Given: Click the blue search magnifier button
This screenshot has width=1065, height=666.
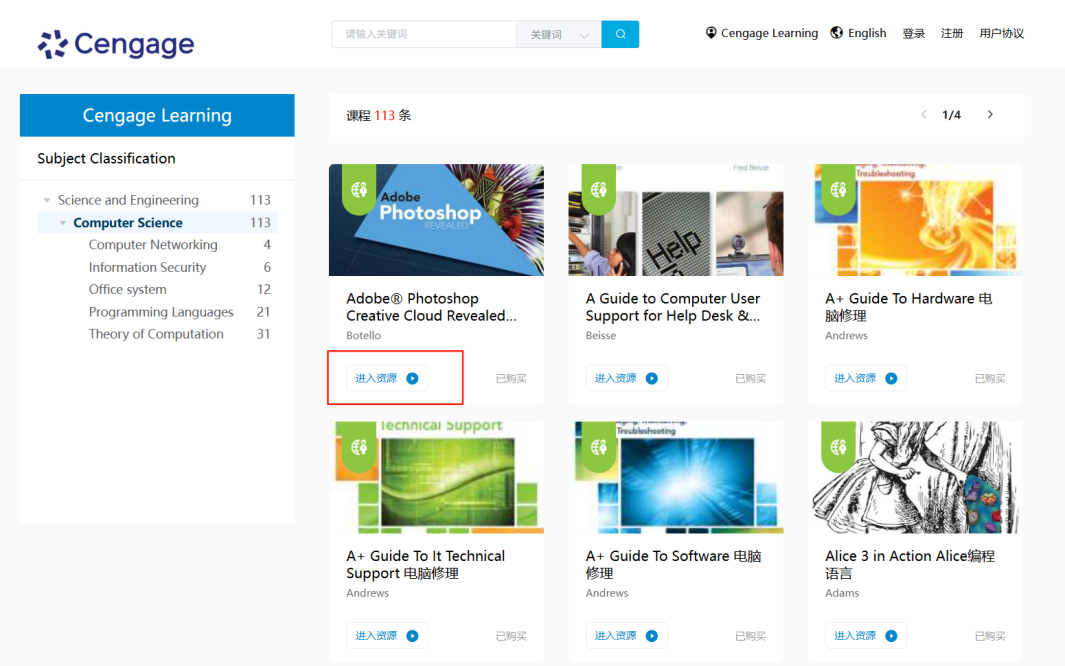Looking at the screenshot, I should (x=620, y=34).
